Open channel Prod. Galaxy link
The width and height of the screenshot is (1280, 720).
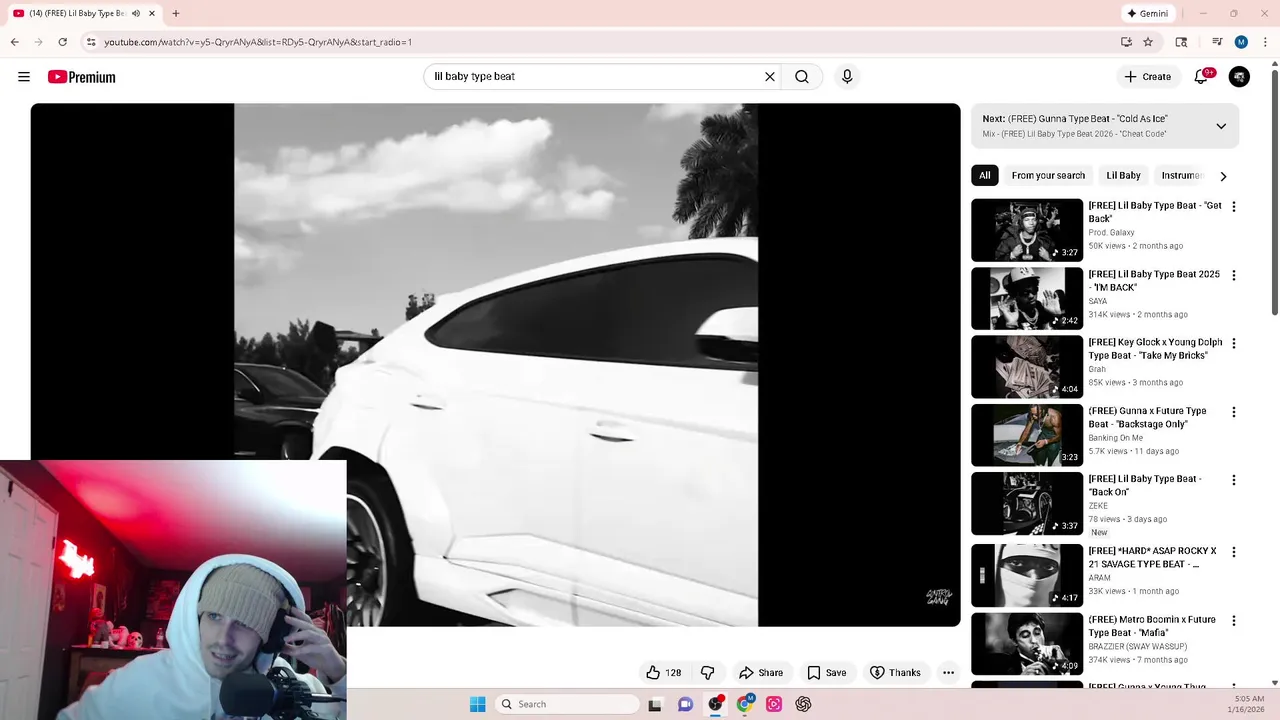pyautogui.click(x=1111, y=232)
